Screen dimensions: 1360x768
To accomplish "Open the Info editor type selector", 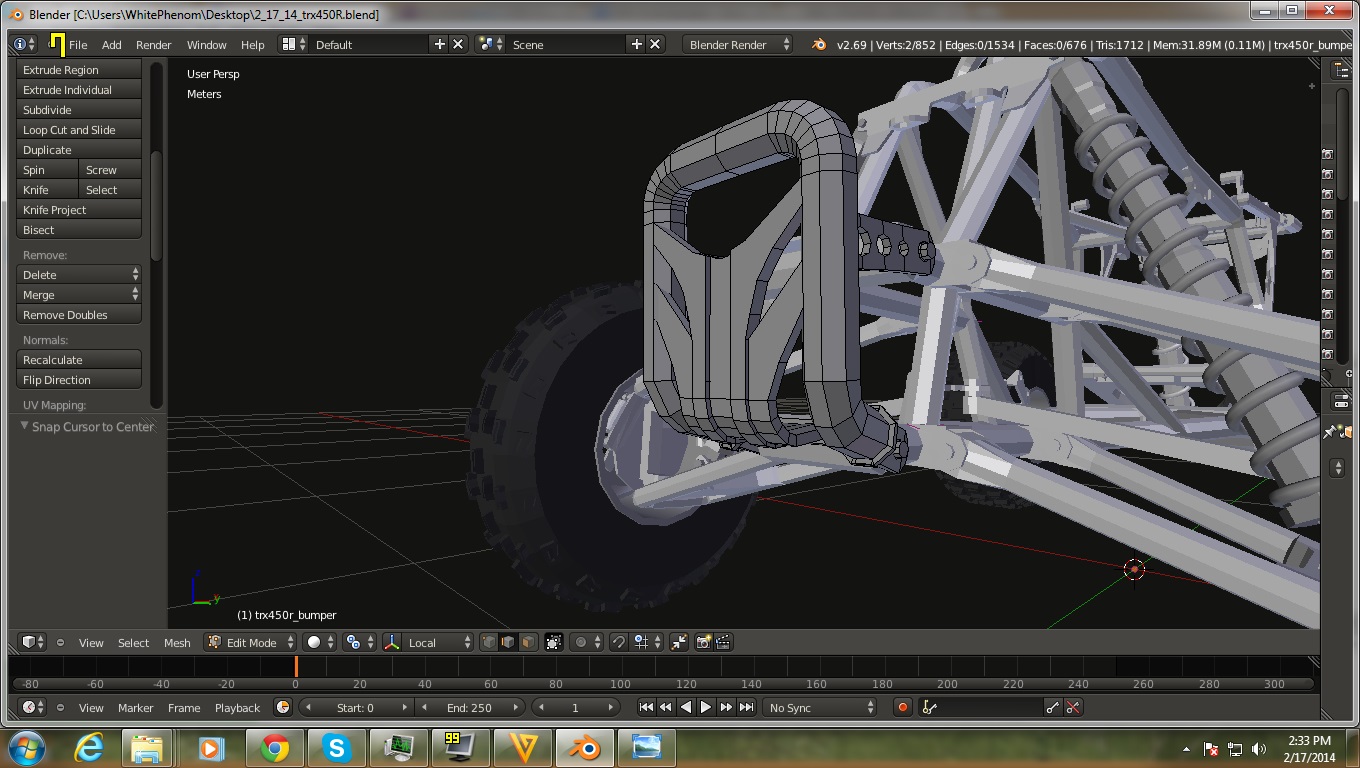I will tap(25, 44).
